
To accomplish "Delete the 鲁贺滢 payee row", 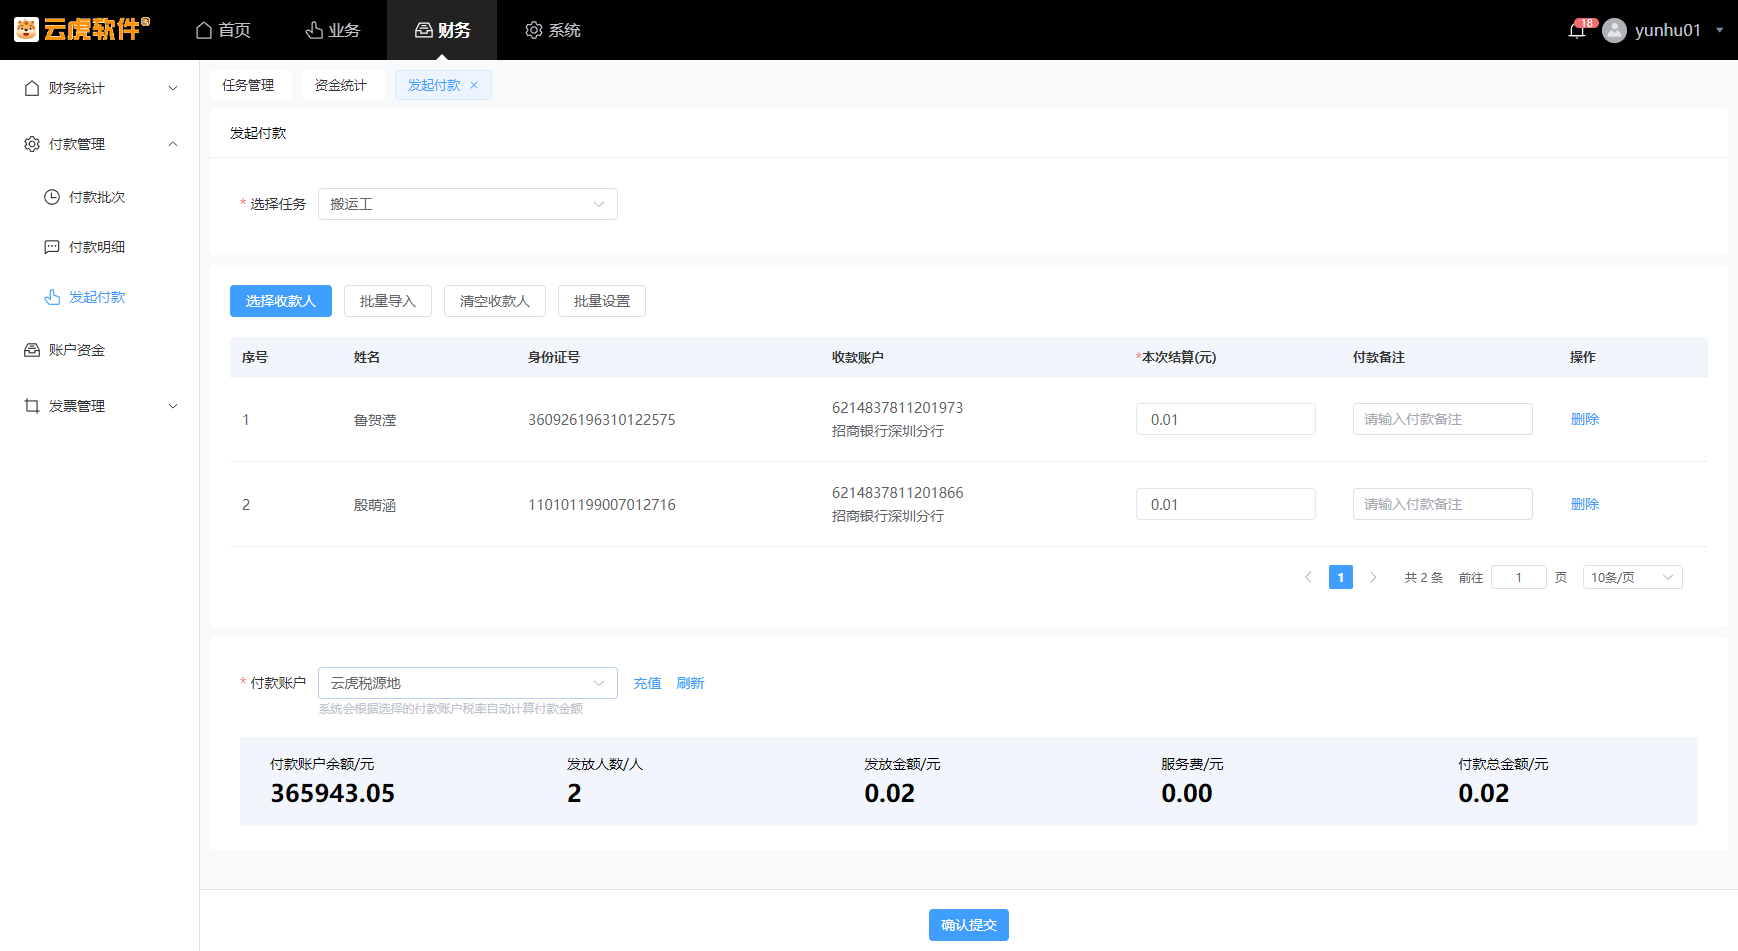I will [1584, 419].
